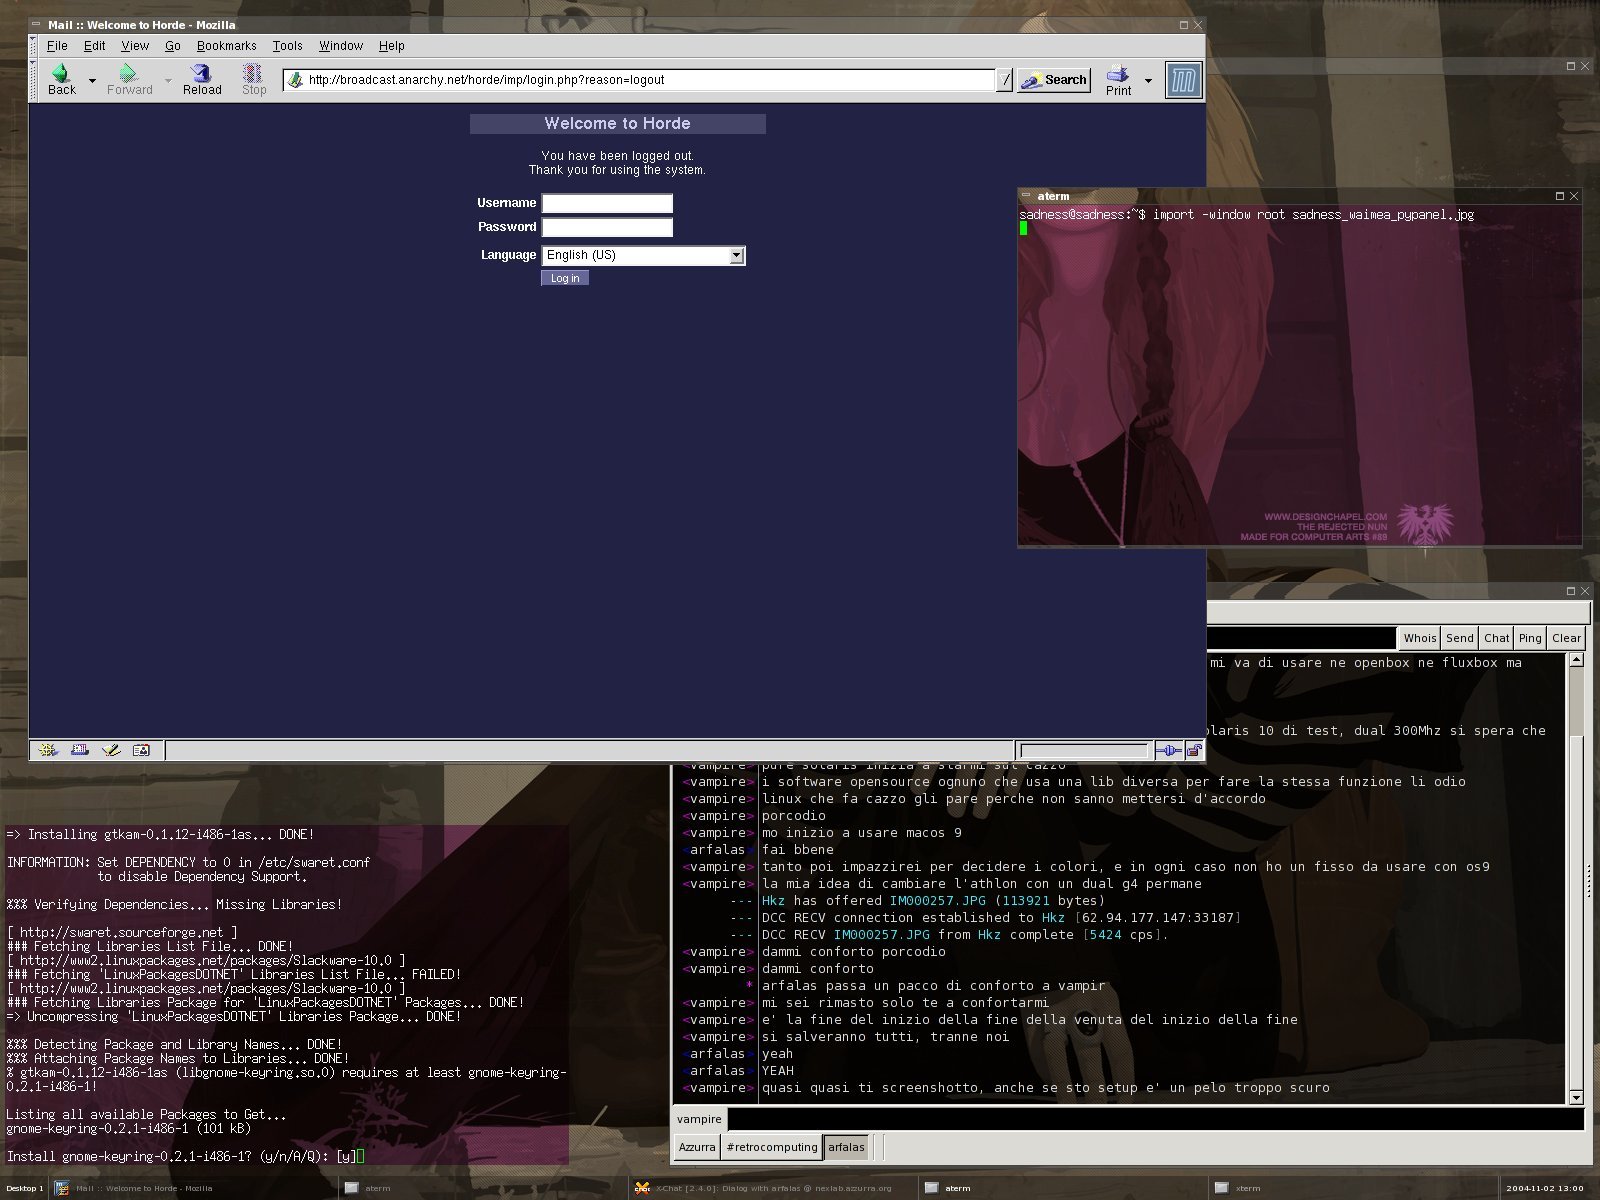Click the Clear button in X-Chat

pyautogui.click(x=1566, y=638)
